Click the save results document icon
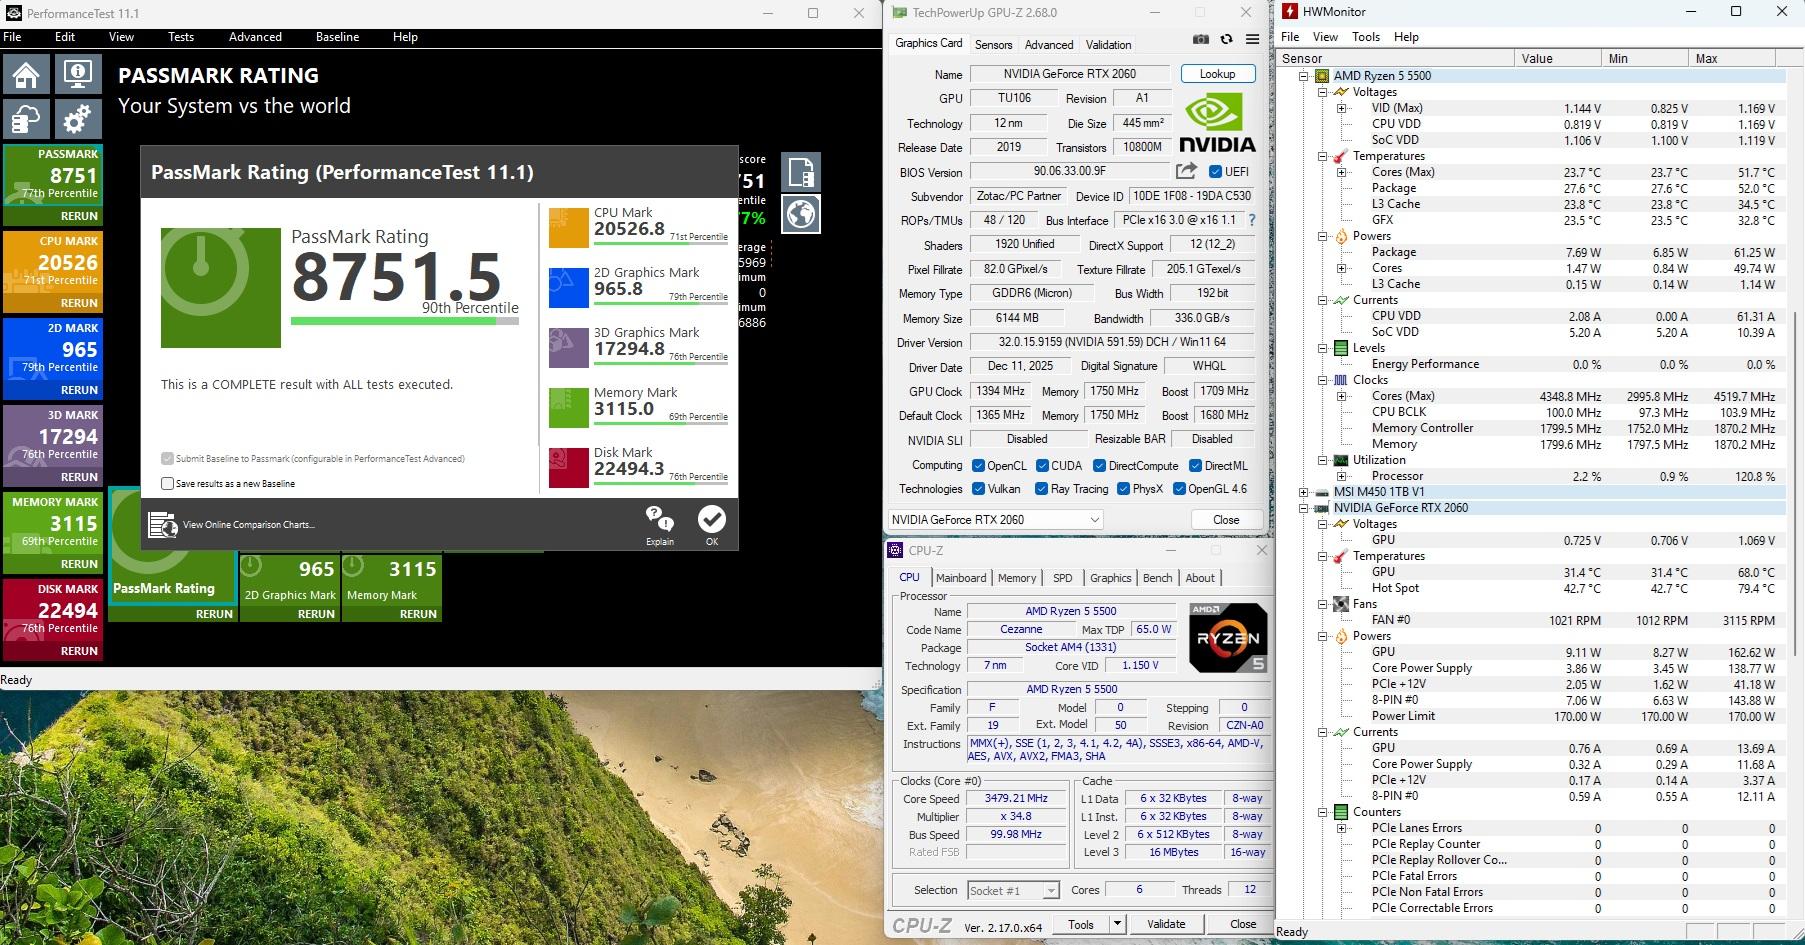 coord(801,172)
